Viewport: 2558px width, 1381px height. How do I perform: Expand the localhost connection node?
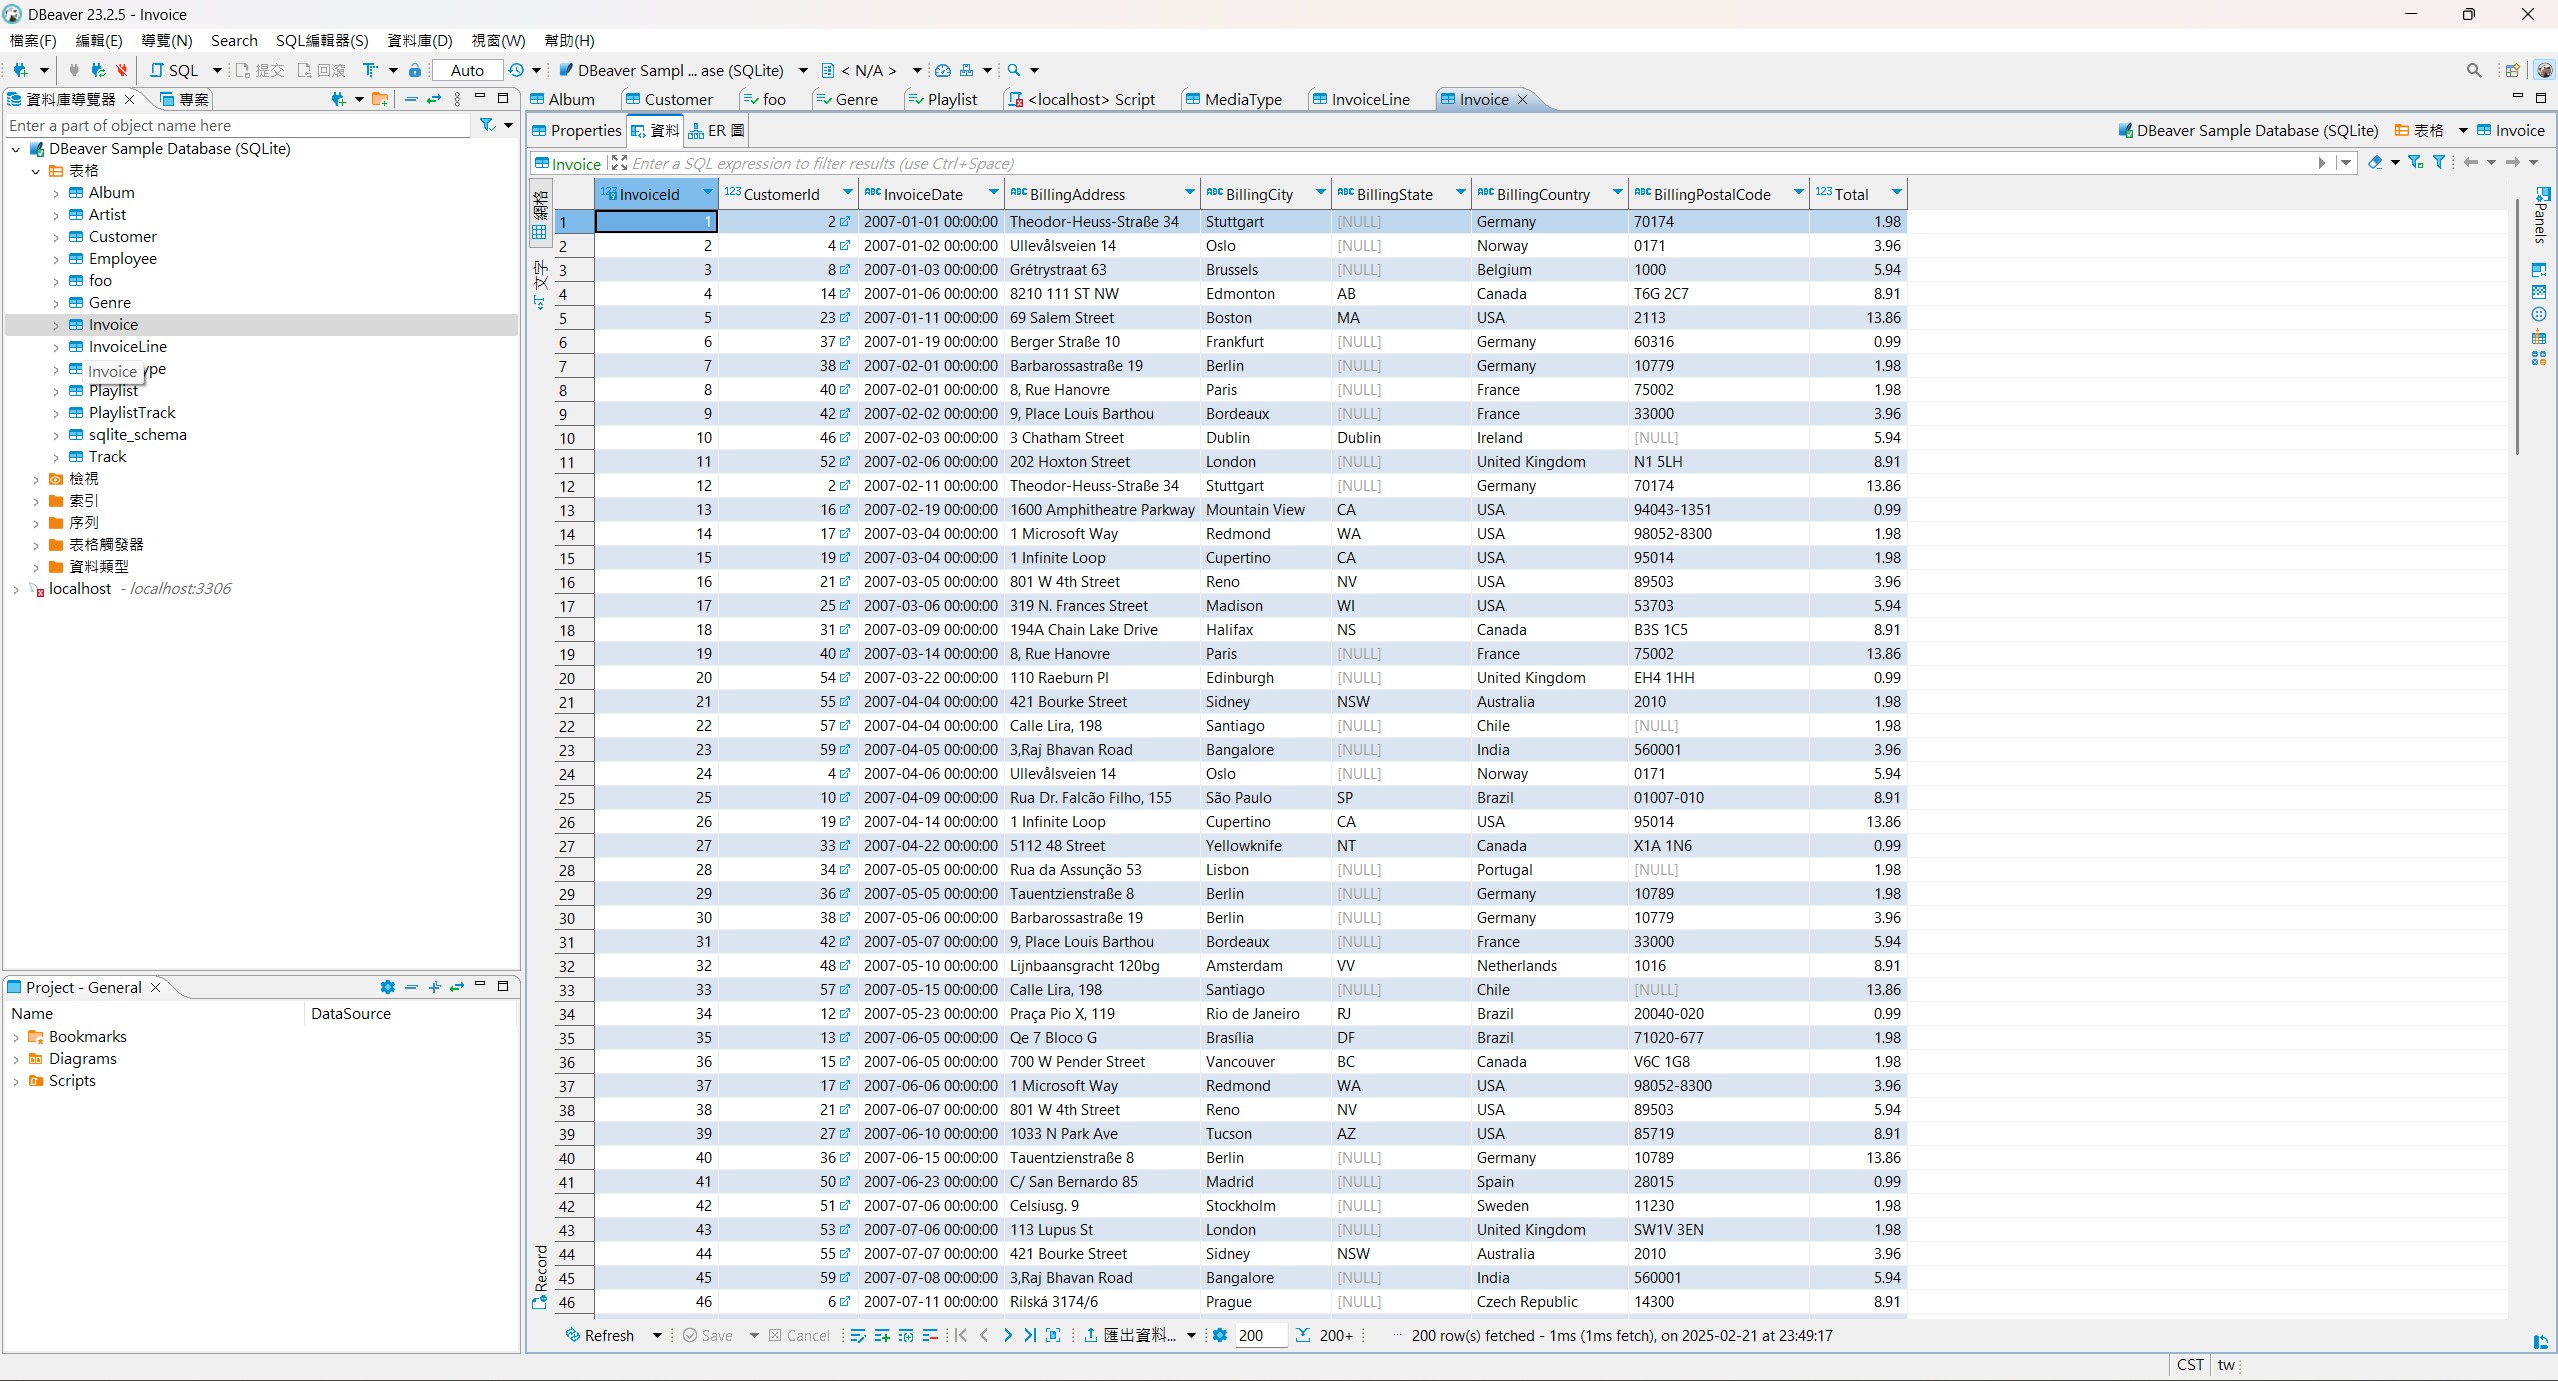(x=16, y=589)
